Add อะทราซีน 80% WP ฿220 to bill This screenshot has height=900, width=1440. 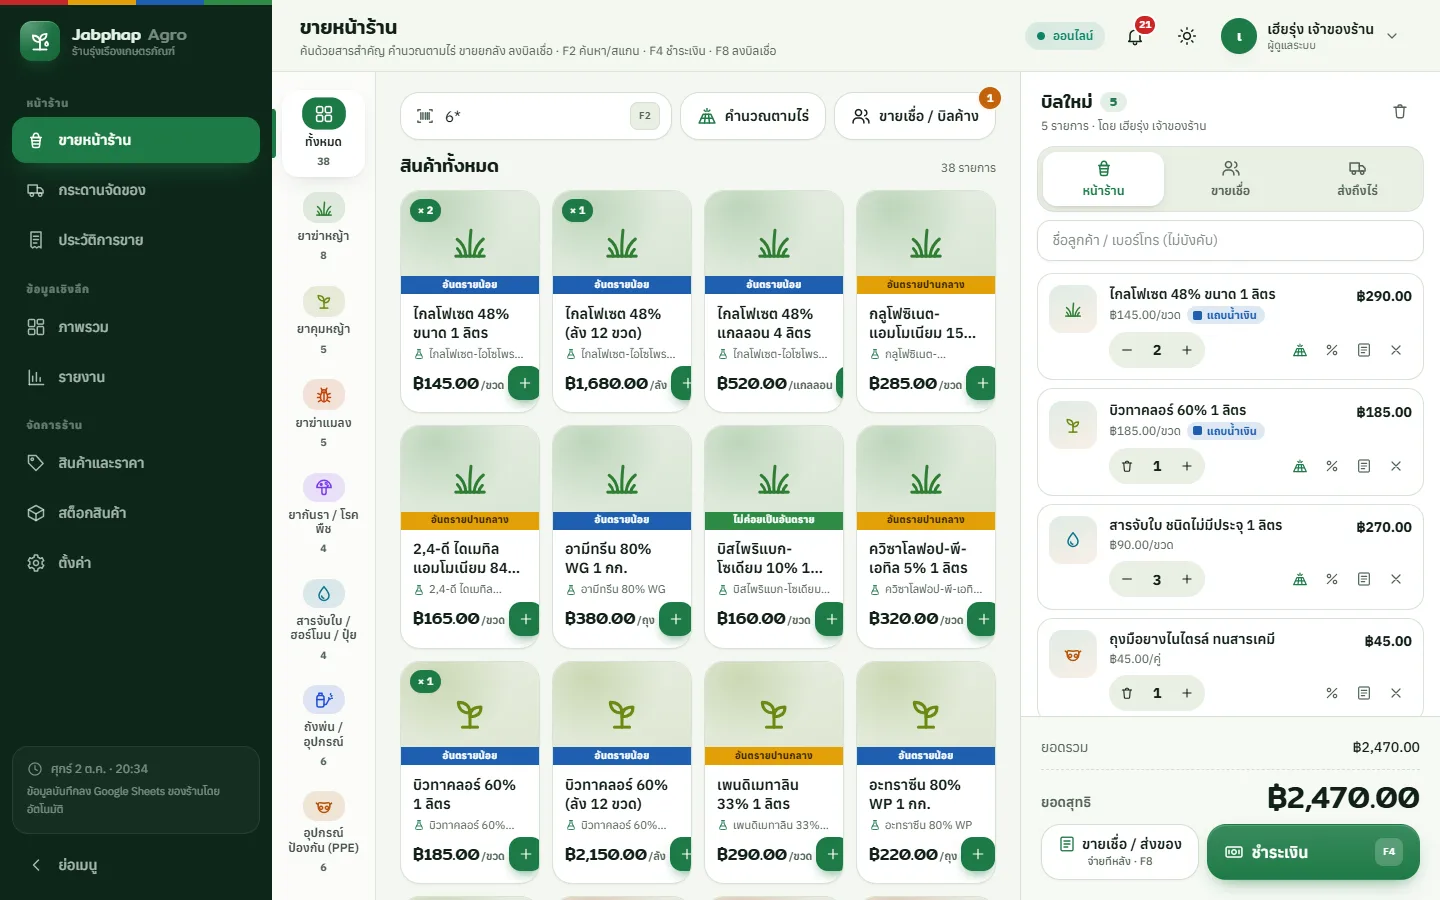978,854
